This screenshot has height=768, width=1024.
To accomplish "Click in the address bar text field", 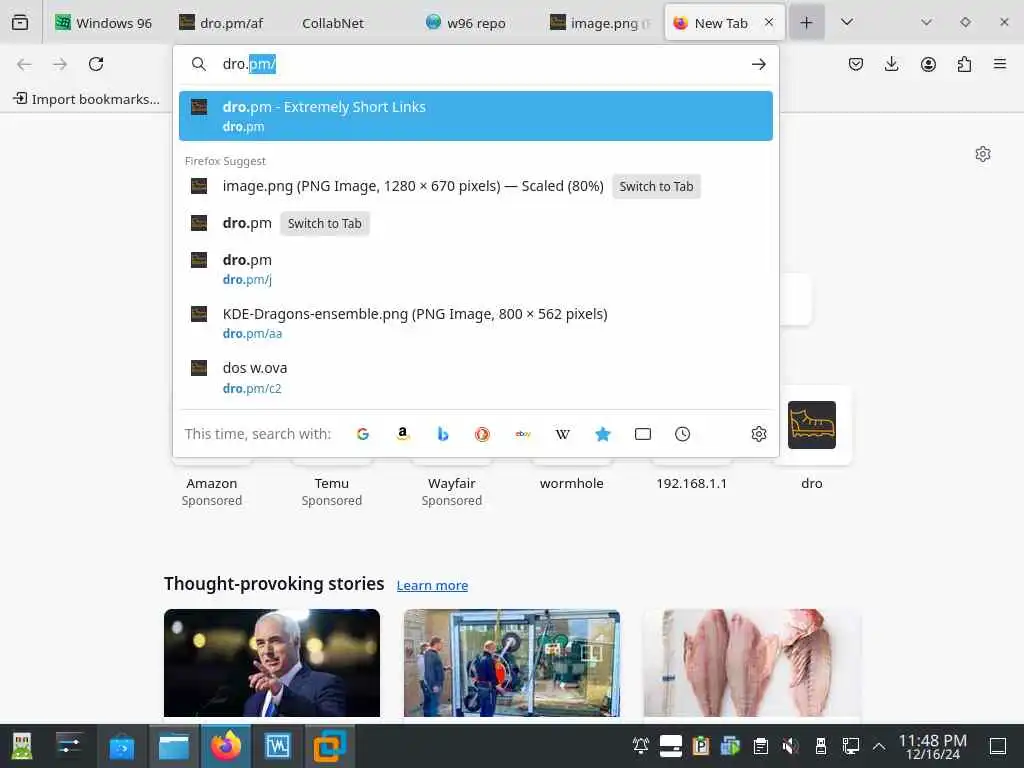I will coord(480,64).
